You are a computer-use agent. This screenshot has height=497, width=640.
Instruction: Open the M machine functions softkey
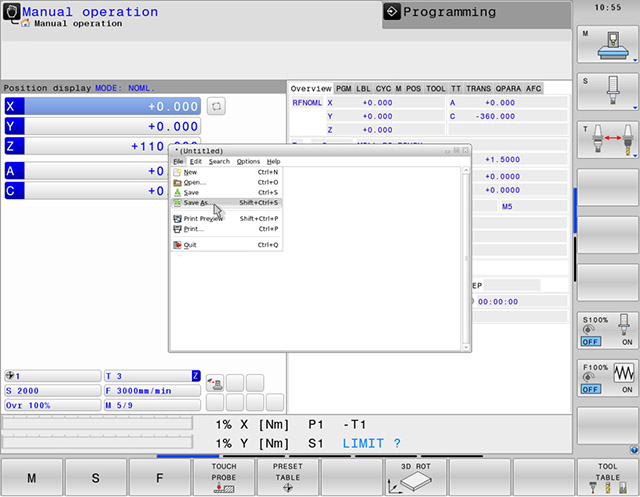608,44
